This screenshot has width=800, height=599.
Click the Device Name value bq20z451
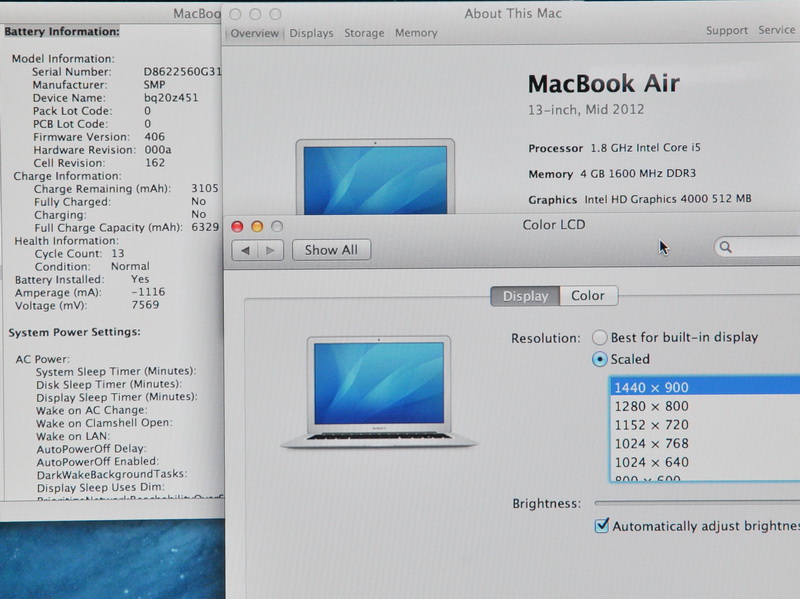tap(171, 97)
